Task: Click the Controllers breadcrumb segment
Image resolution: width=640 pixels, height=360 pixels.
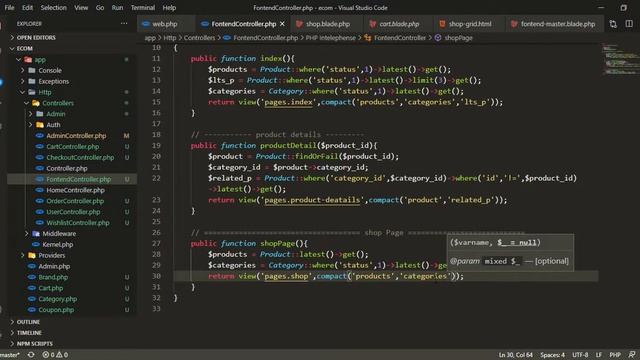Action: tap(199, 38)
